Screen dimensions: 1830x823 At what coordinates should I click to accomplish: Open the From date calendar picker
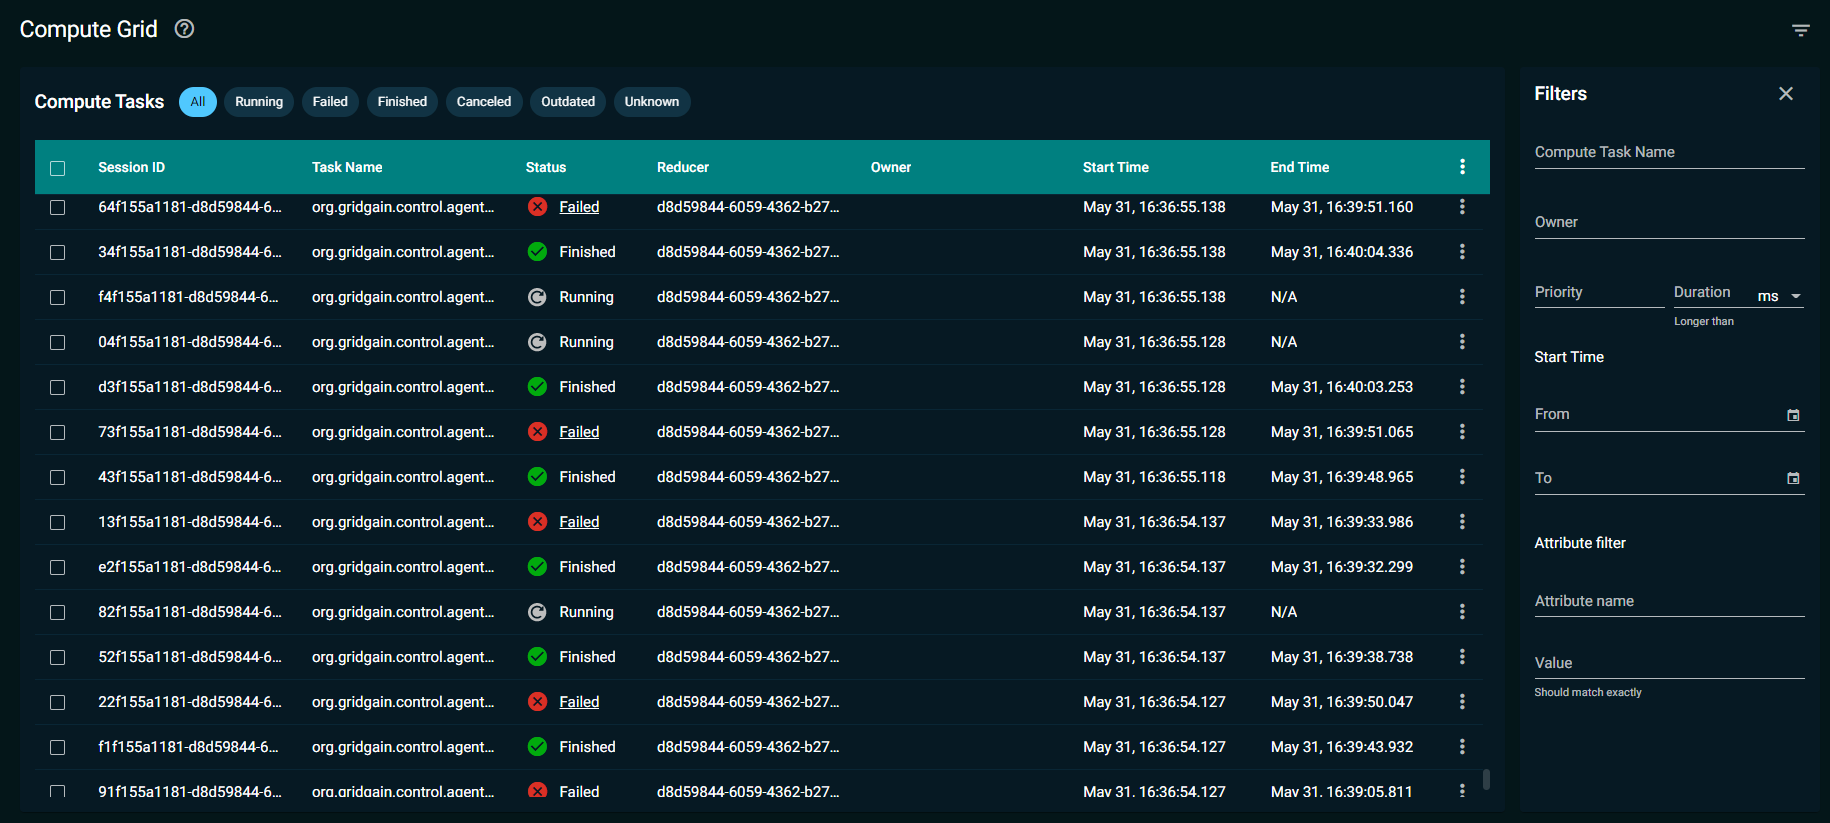click(1793, 415)
